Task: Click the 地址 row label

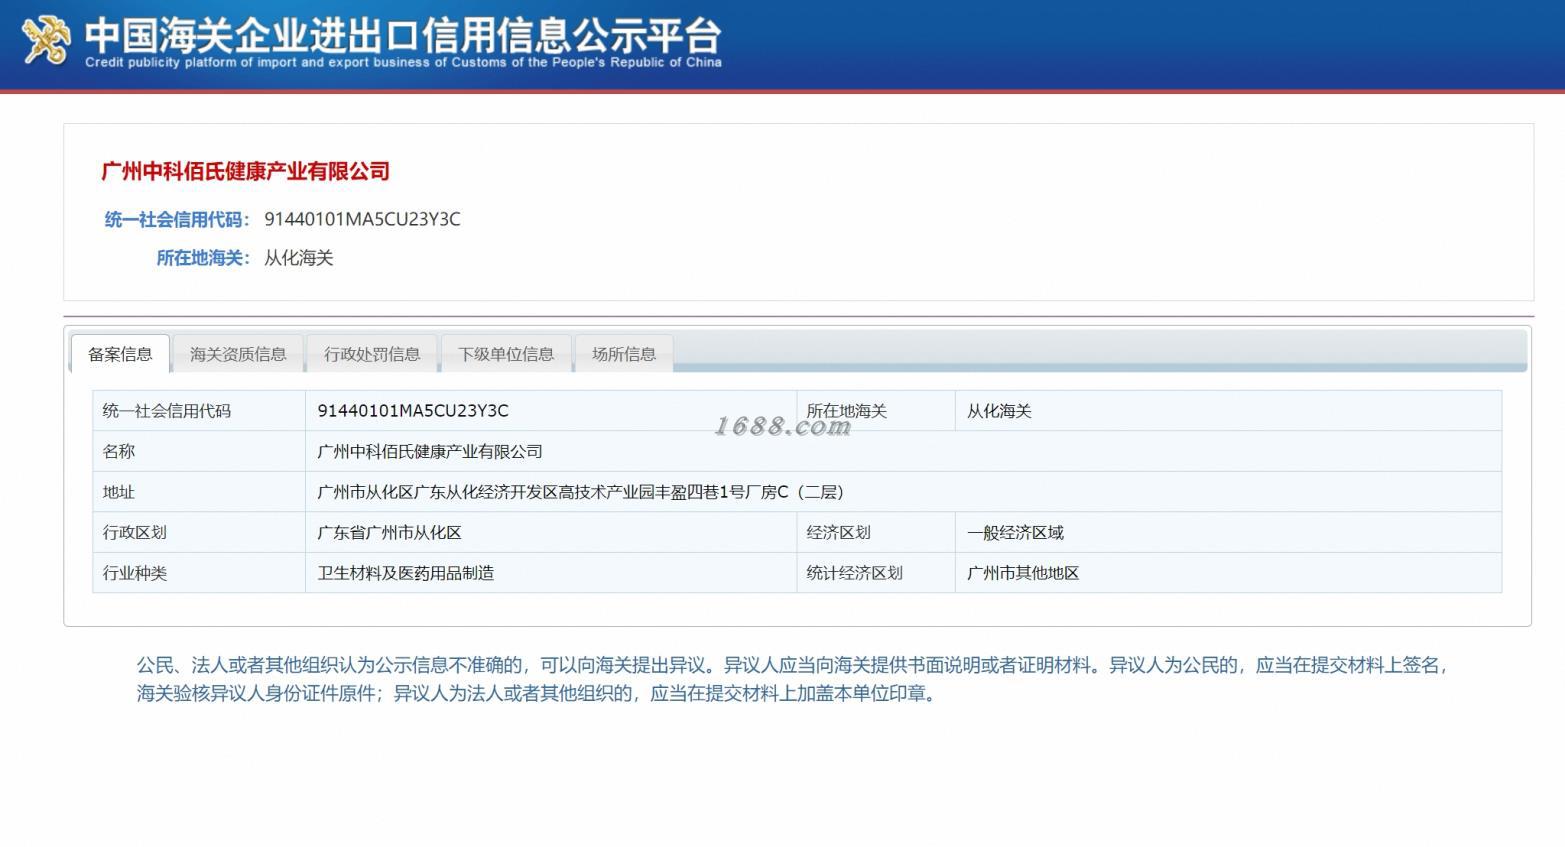Action: (x=199, y=492)
